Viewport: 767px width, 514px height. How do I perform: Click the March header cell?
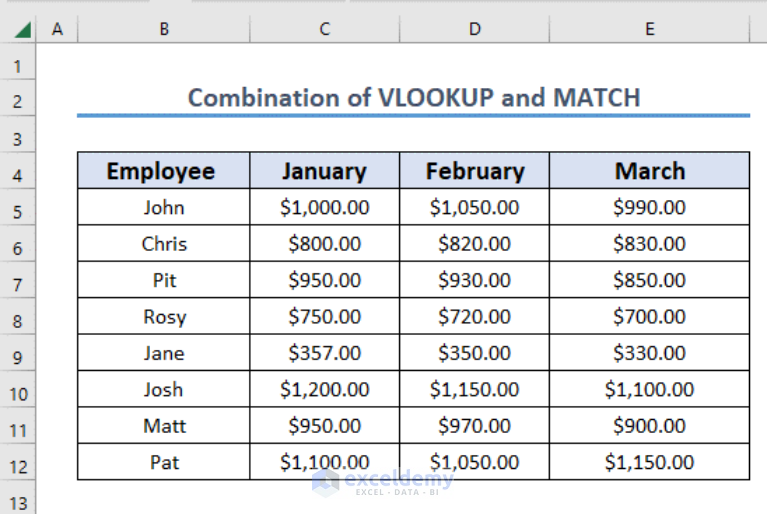650,171
